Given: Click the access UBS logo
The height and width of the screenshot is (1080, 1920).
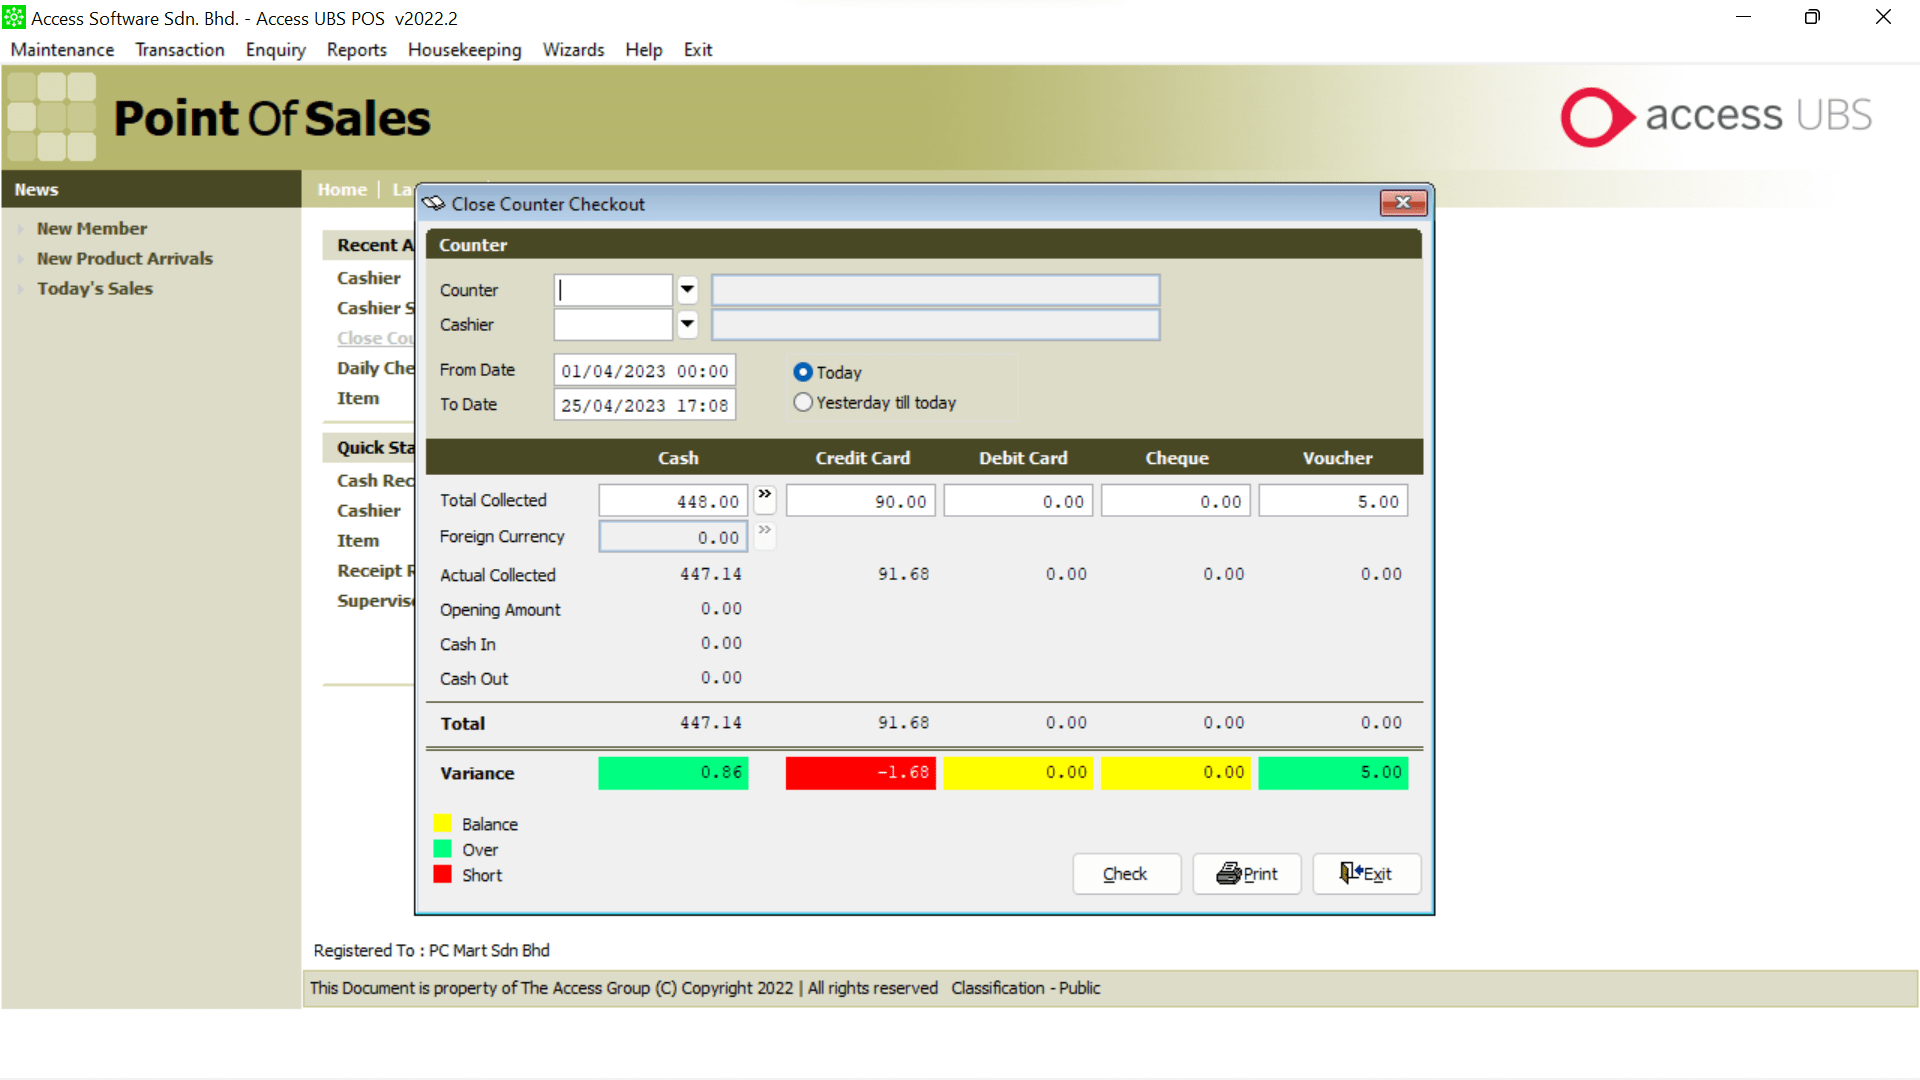Looking at the screenshot, I should 1716,117.
